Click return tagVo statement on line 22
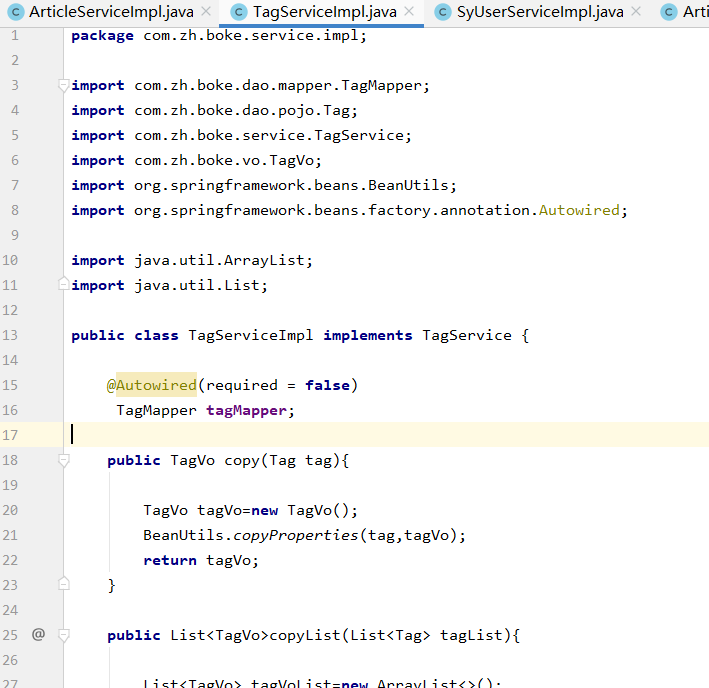This screenshot has width=709, height=688. 201,561
